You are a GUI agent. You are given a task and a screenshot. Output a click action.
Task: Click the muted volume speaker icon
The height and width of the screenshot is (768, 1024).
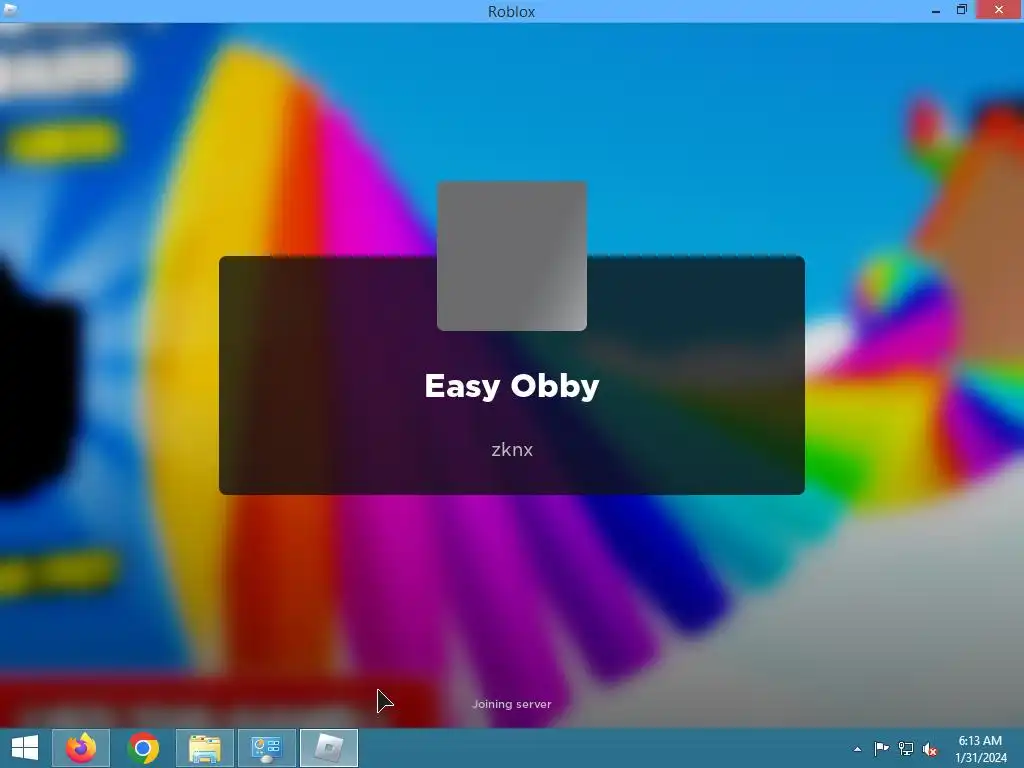pyautogui.click(x=930, y=749)
